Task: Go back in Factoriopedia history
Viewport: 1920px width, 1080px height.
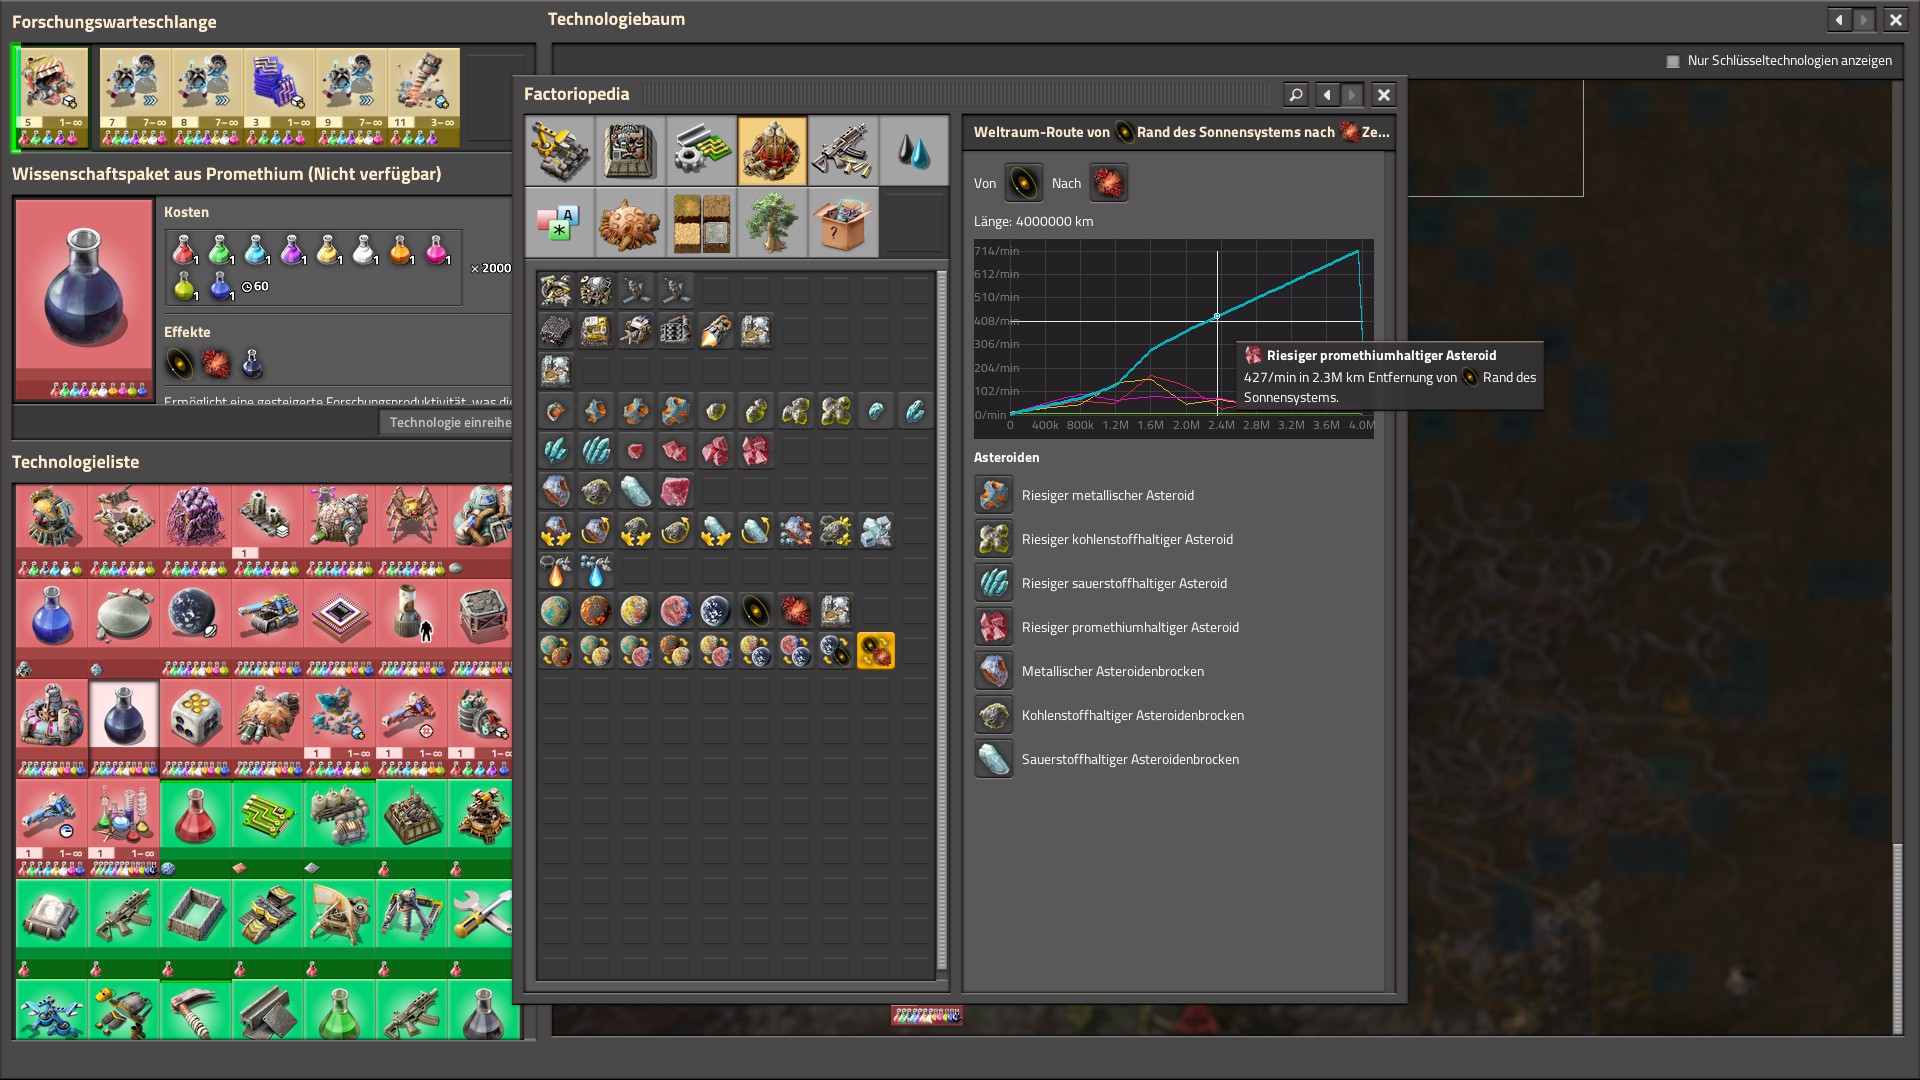Action: [1327, 95]
